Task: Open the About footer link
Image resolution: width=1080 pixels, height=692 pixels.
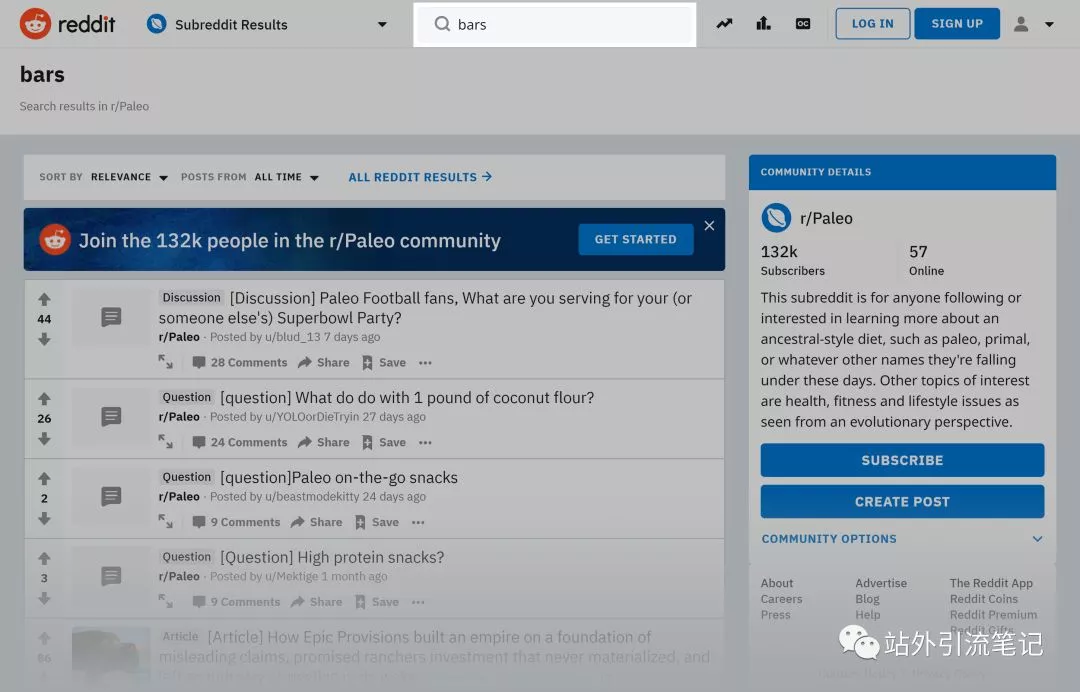Action: [x=777, y=583]
